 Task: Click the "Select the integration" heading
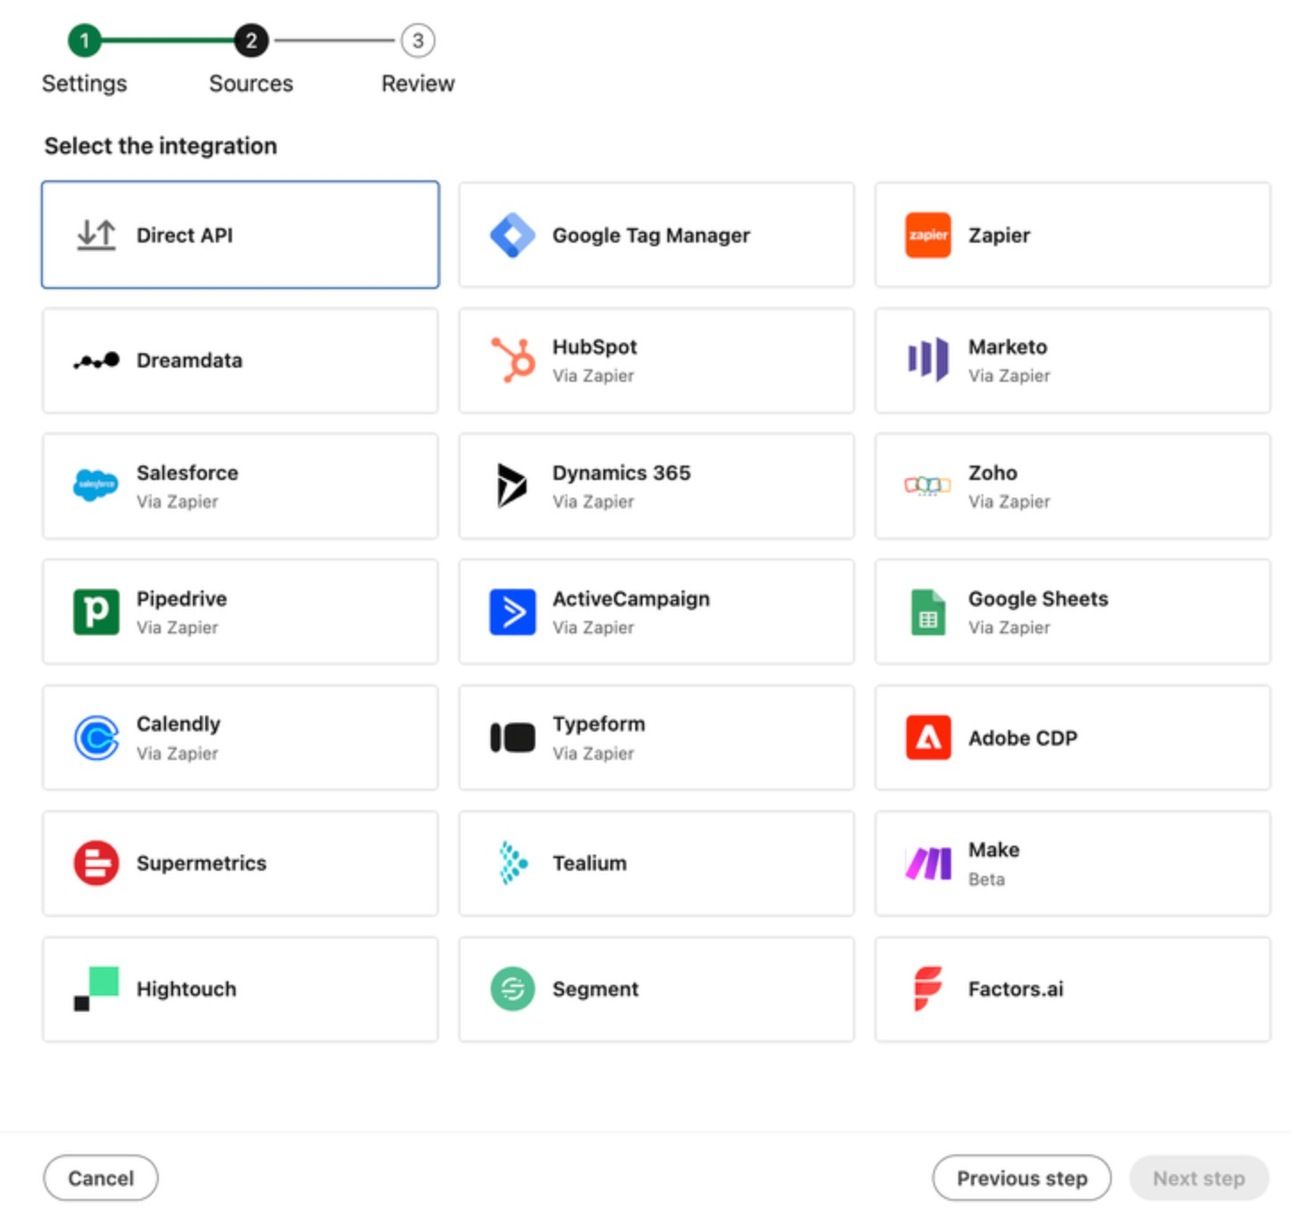click(x=161, y=146)
